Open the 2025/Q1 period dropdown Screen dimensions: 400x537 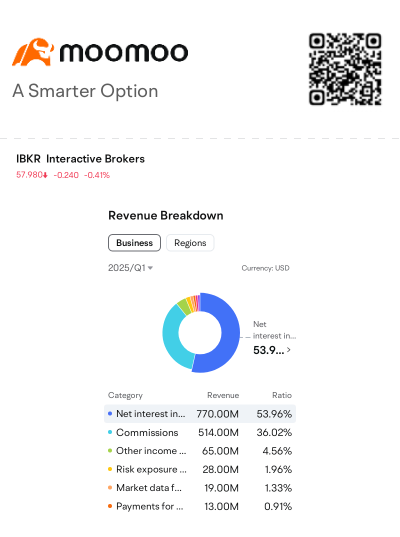coord(130,268)
